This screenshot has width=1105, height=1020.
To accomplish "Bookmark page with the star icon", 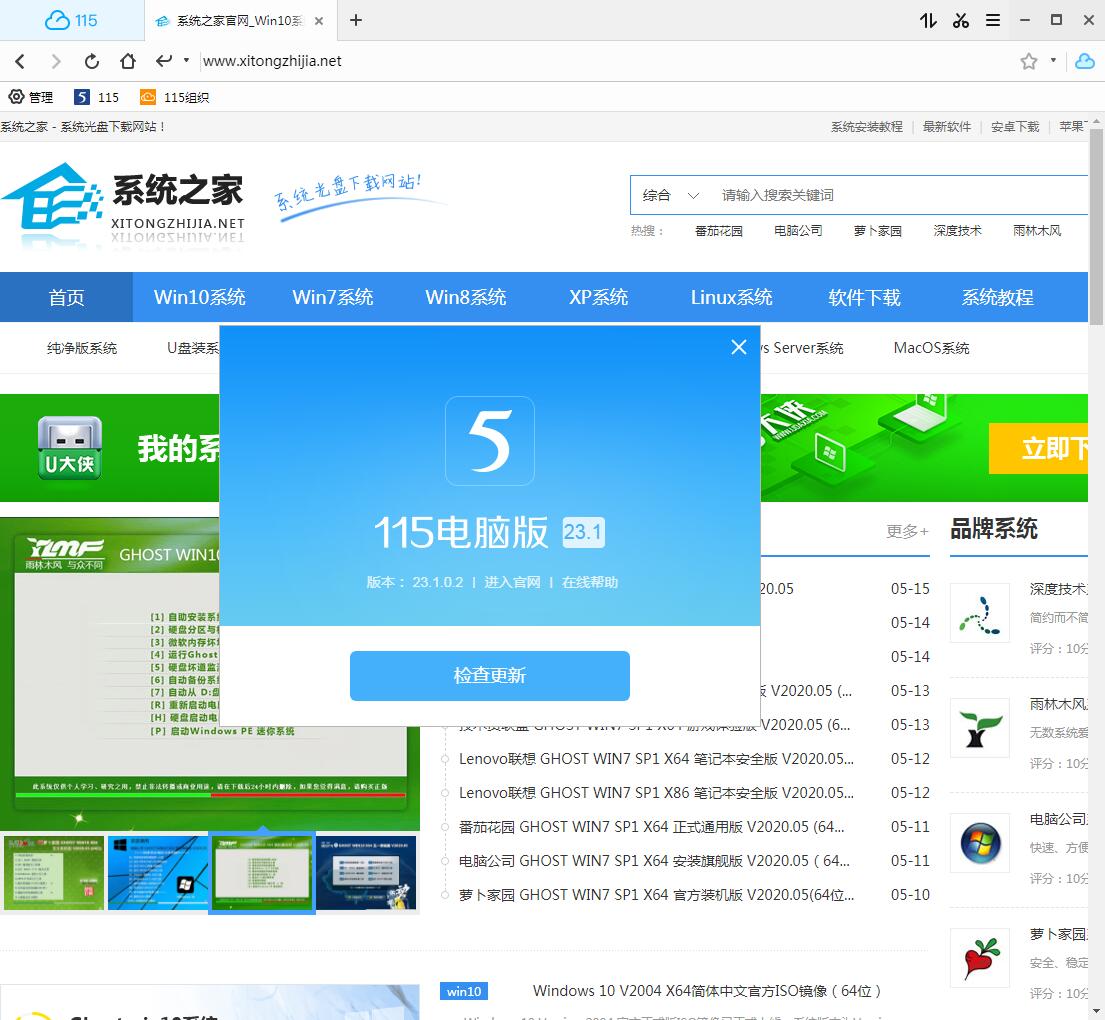I will click(x=1029, y=61).
